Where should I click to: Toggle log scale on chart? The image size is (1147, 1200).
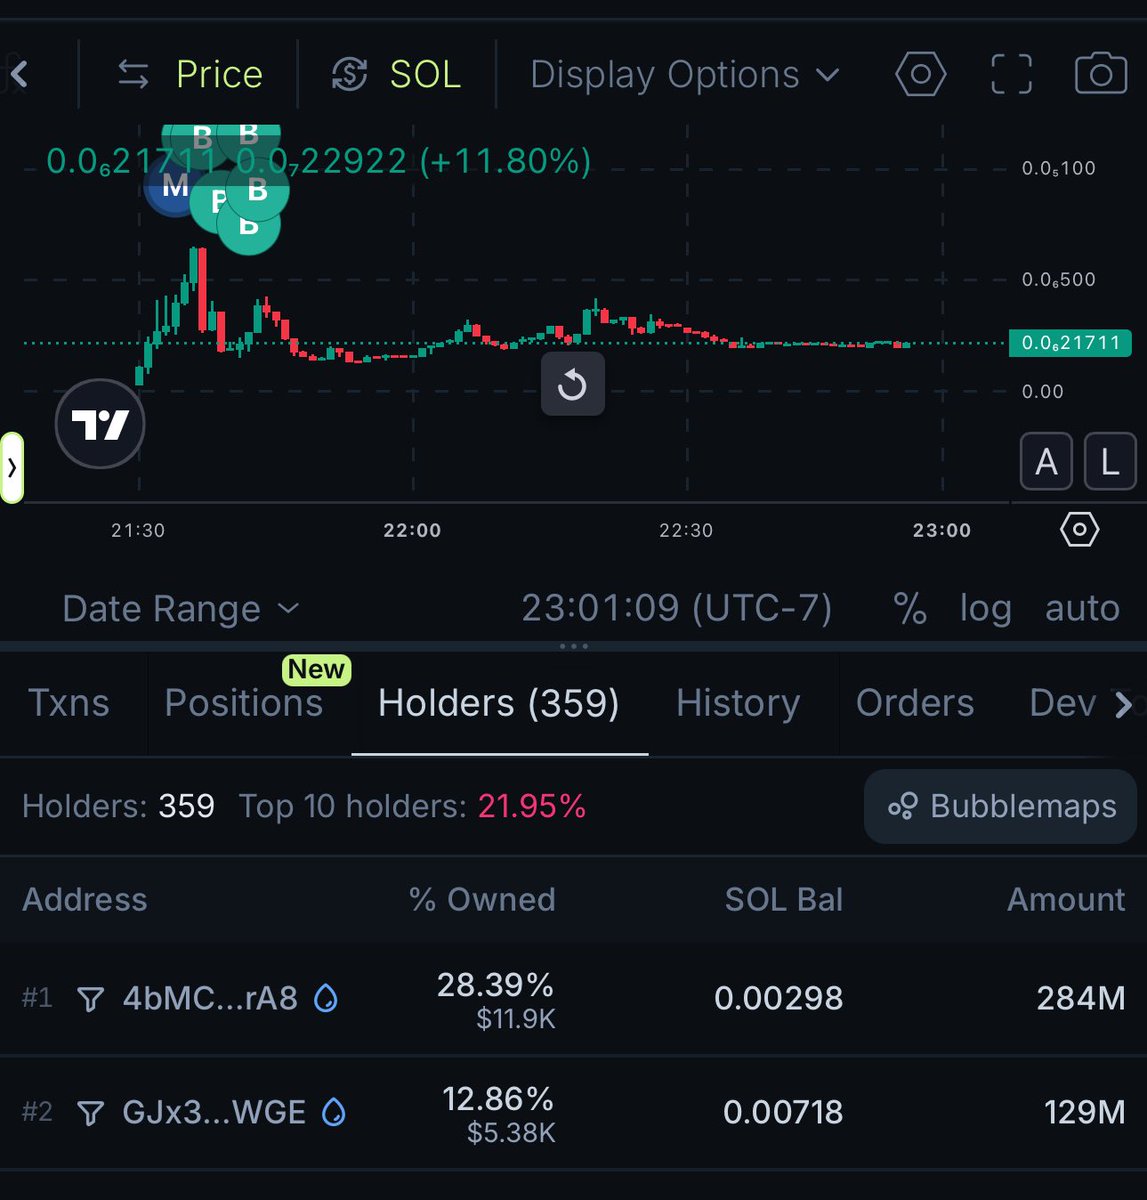[x=985, y=608]
